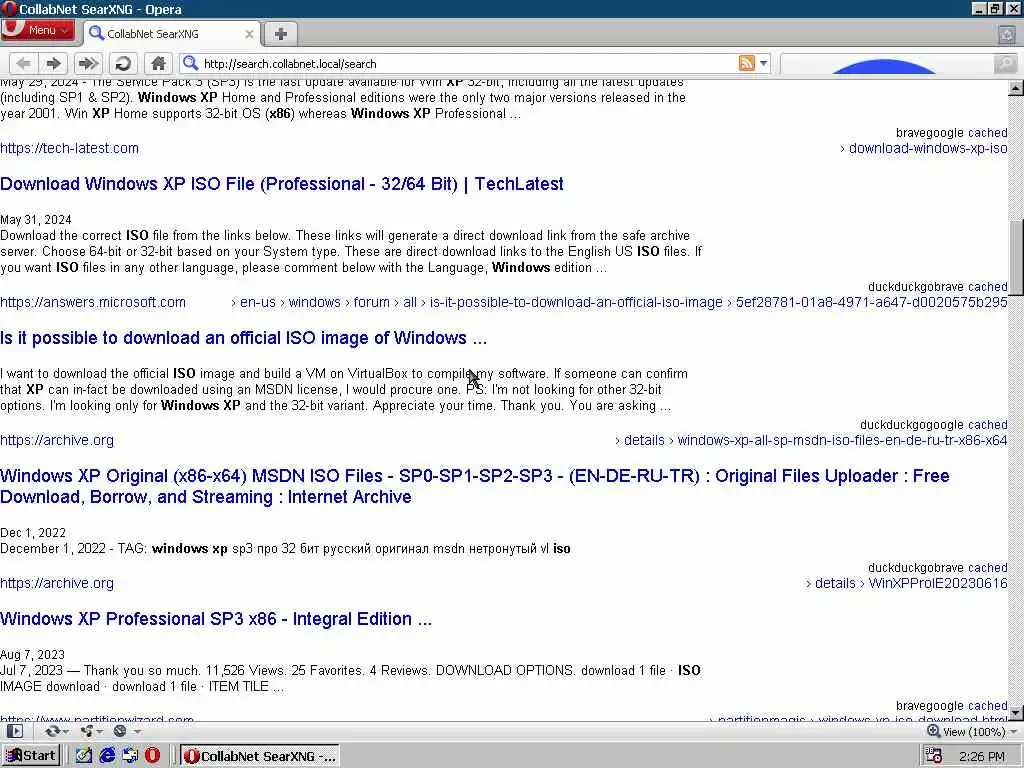Launch Opera from quick launch bar
Viewport: 1024px width, 768px height.
click(153, 756)
